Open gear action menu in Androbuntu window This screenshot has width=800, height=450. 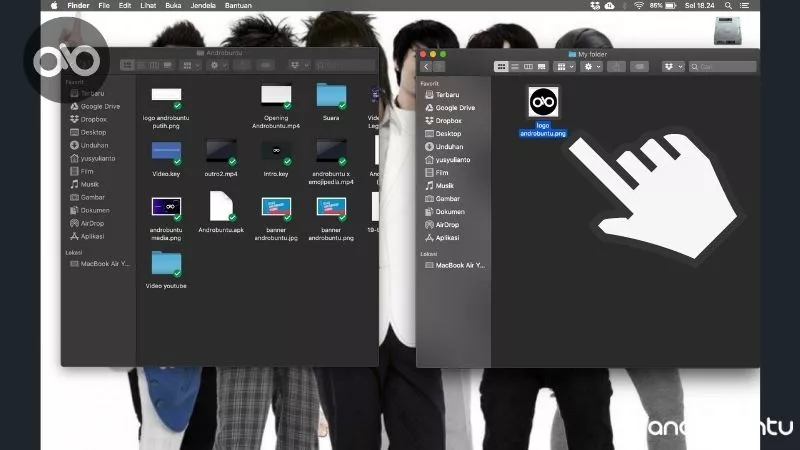click(218, 65)
